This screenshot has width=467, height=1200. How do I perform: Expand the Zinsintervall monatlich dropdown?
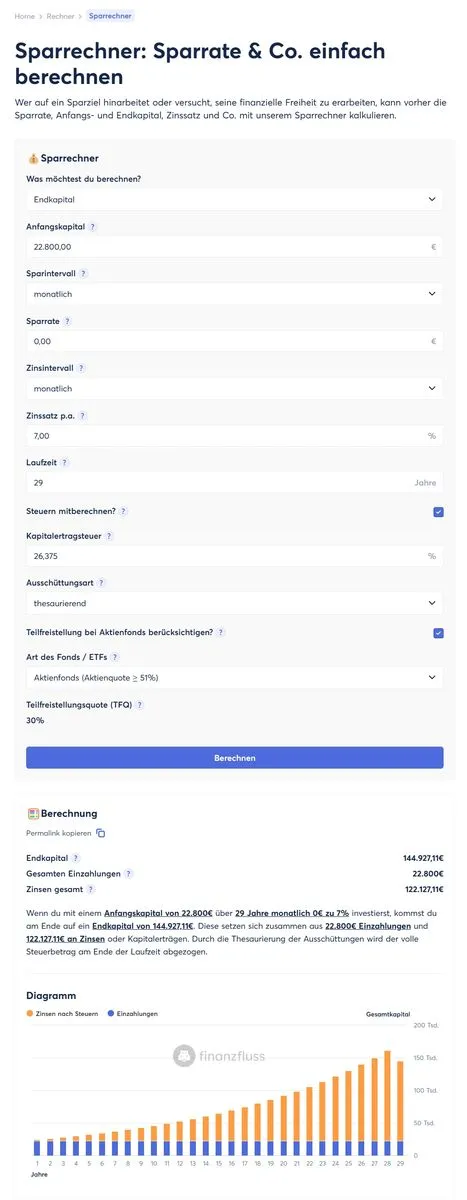pos(235,388)
